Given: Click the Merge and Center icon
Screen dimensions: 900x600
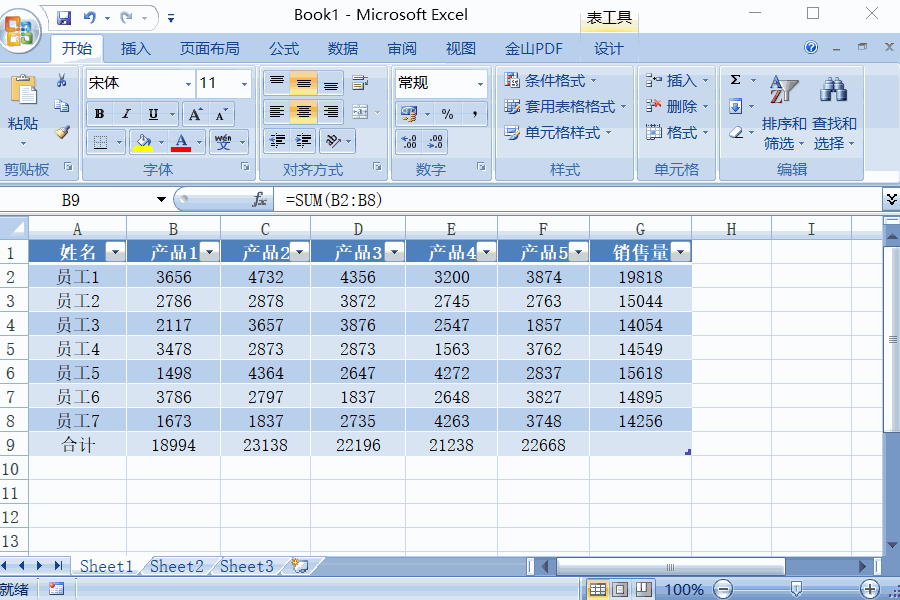Looking at the screenshot, I should point(360,112).
